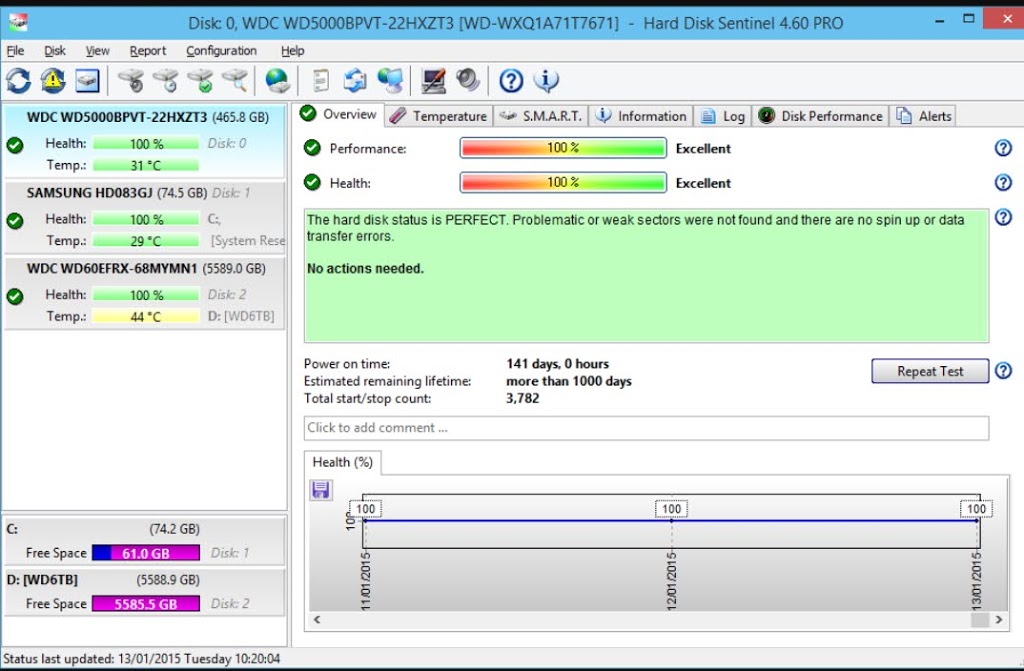This screenshot has height=671, width=1024.
Task: Click the globe toolbar icon
Action: (x=277, y=80)
